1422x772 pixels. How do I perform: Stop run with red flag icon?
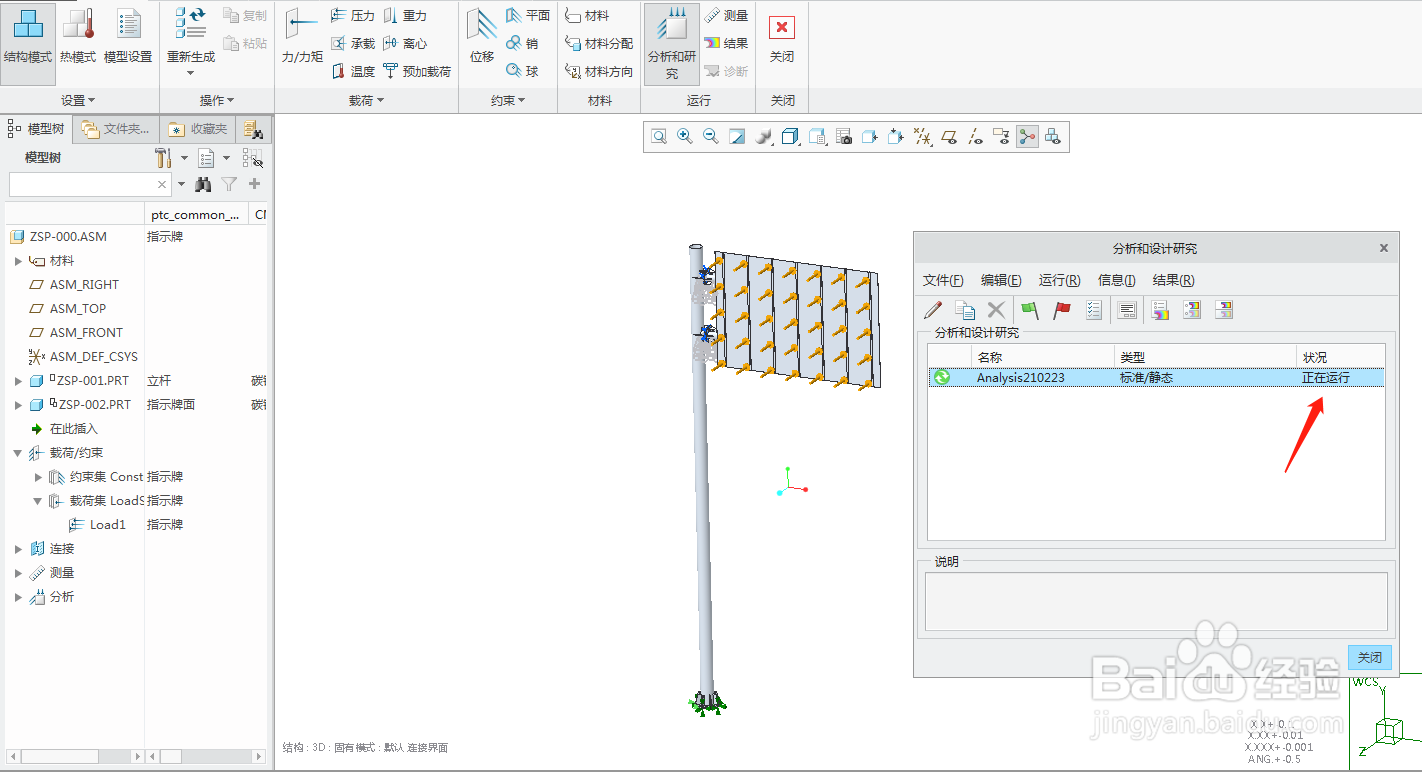[x=1062, y=311]
